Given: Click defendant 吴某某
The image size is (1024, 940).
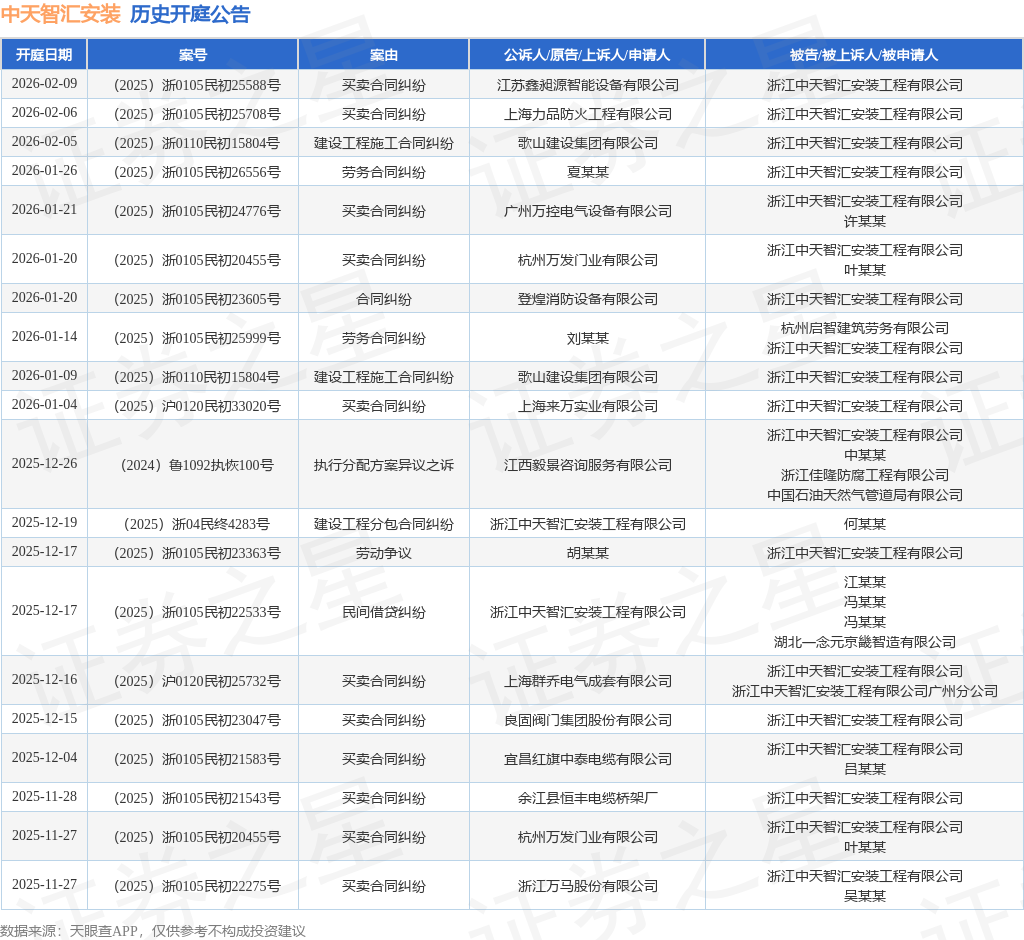Looking at the screenshot, I should point(865,896).
